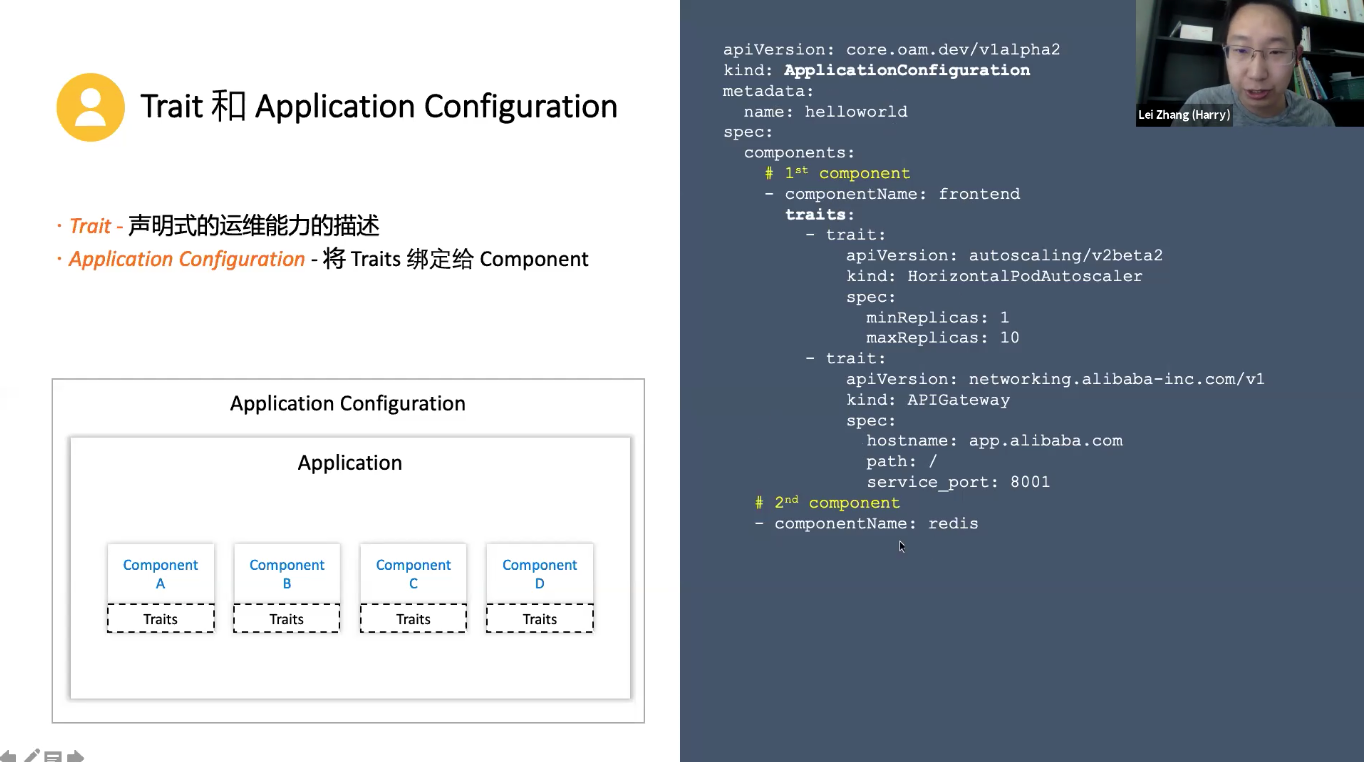Click componentName: redis line
The width and height of the screenshot is (1364, 762).
(x=867, y=524)
